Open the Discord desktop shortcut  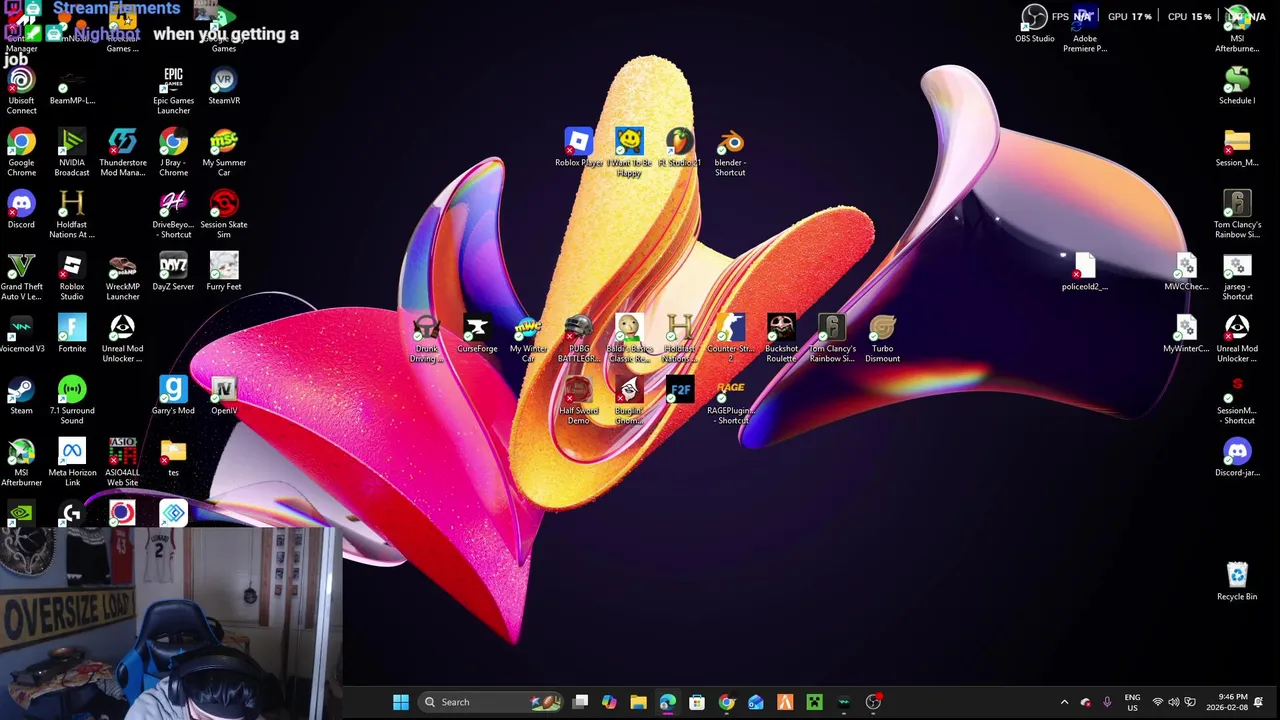click(21, 210)
